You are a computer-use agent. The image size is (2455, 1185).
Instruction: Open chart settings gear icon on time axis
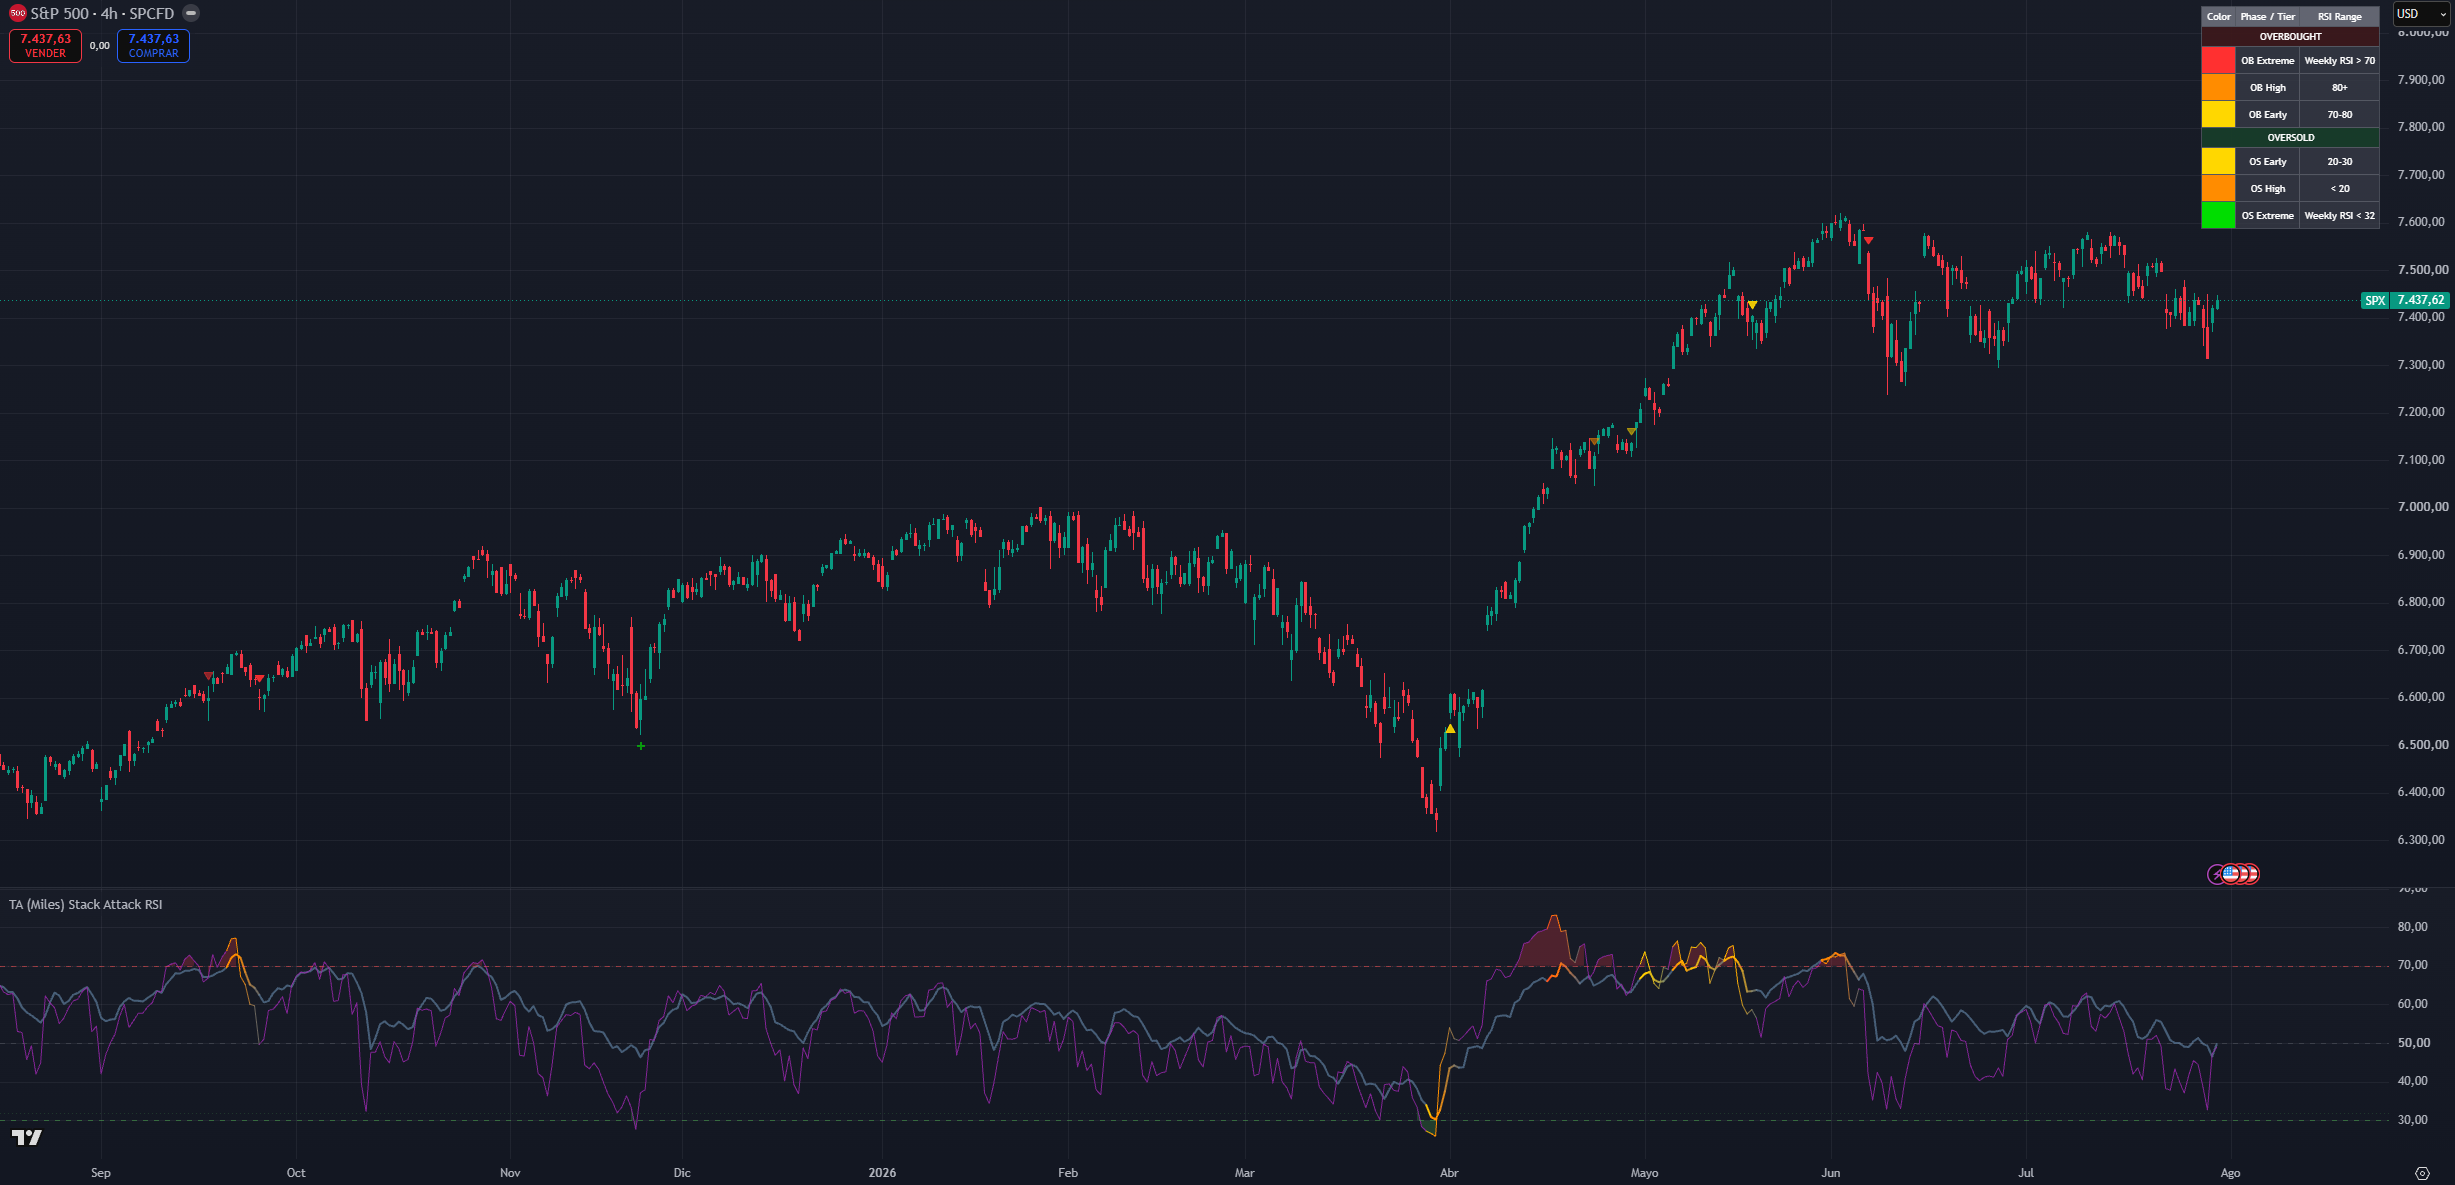pyautogui.click(x=2422, y=1173)
